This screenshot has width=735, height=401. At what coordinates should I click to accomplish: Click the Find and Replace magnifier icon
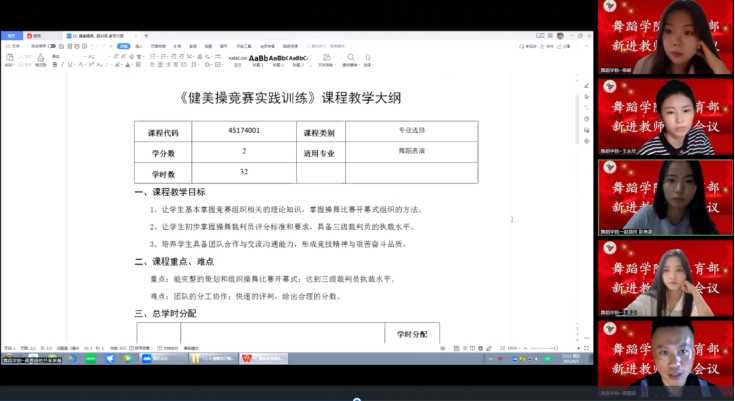[349, 58]
